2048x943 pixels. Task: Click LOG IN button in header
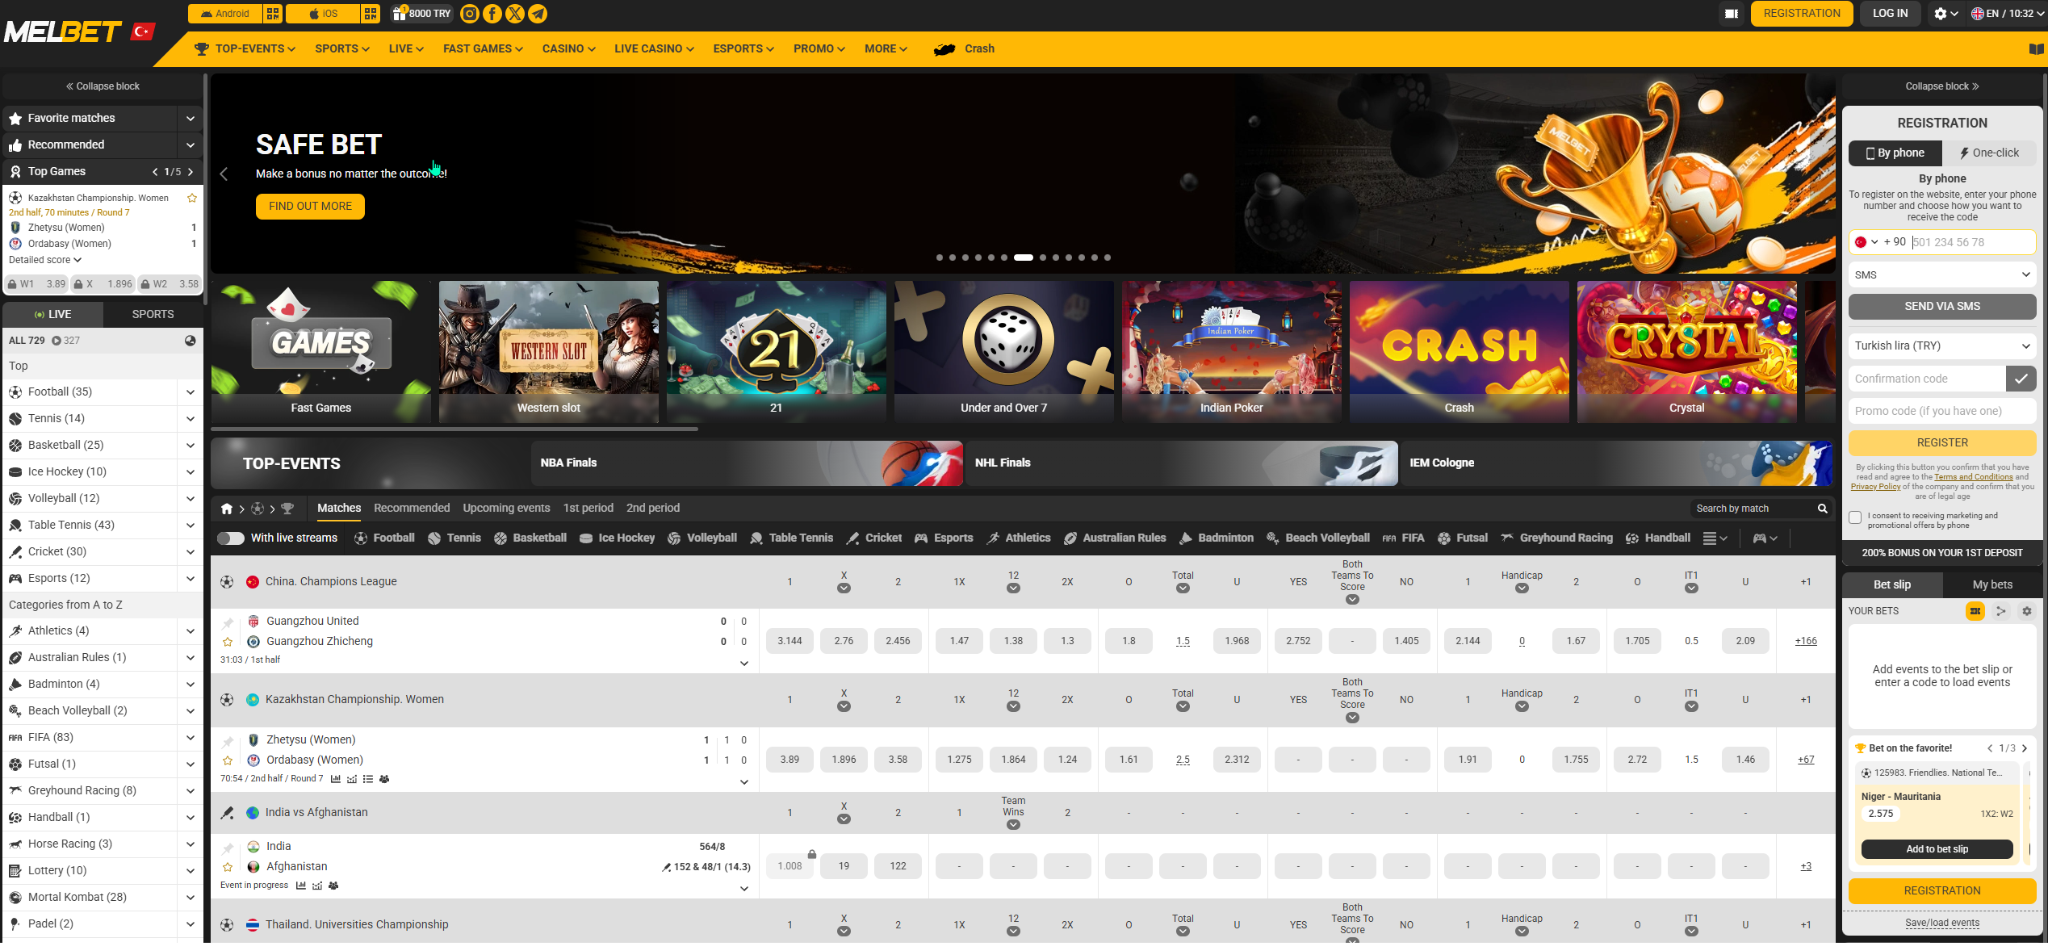point(1890,14)
